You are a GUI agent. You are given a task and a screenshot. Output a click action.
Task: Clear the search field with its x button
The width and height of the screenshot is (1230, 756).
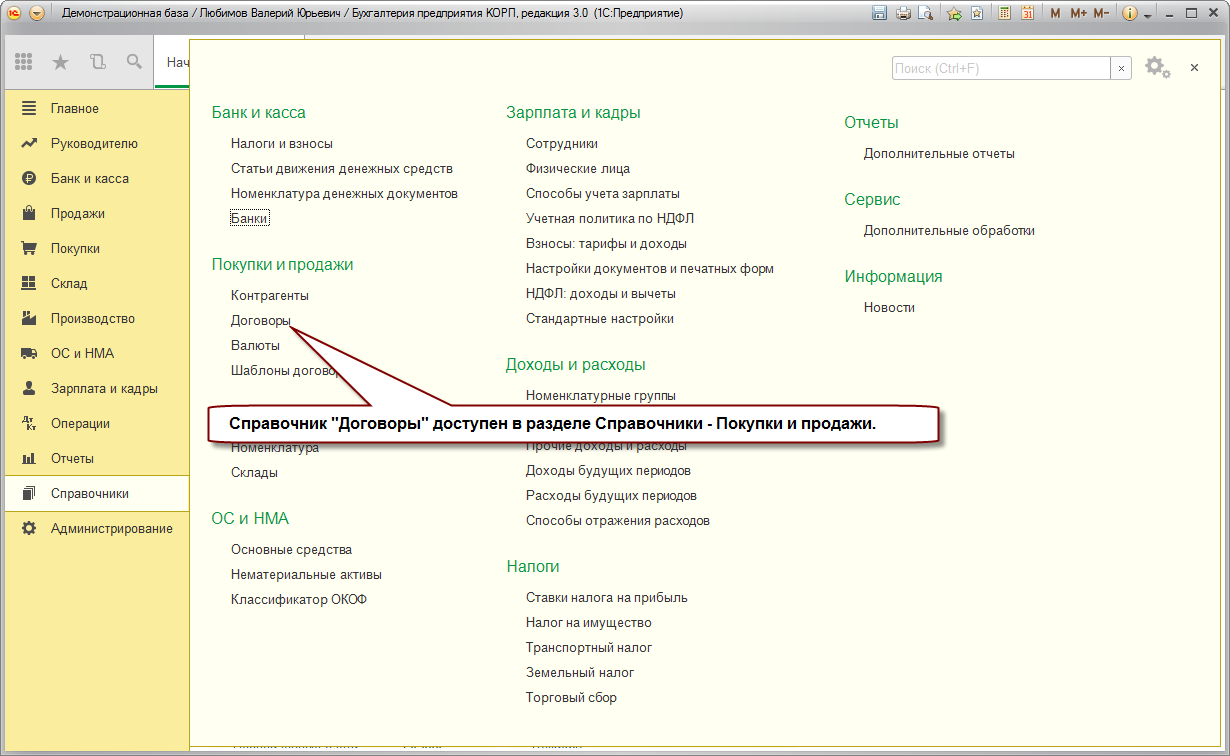pyautogui.click(x=1121, y=68)
